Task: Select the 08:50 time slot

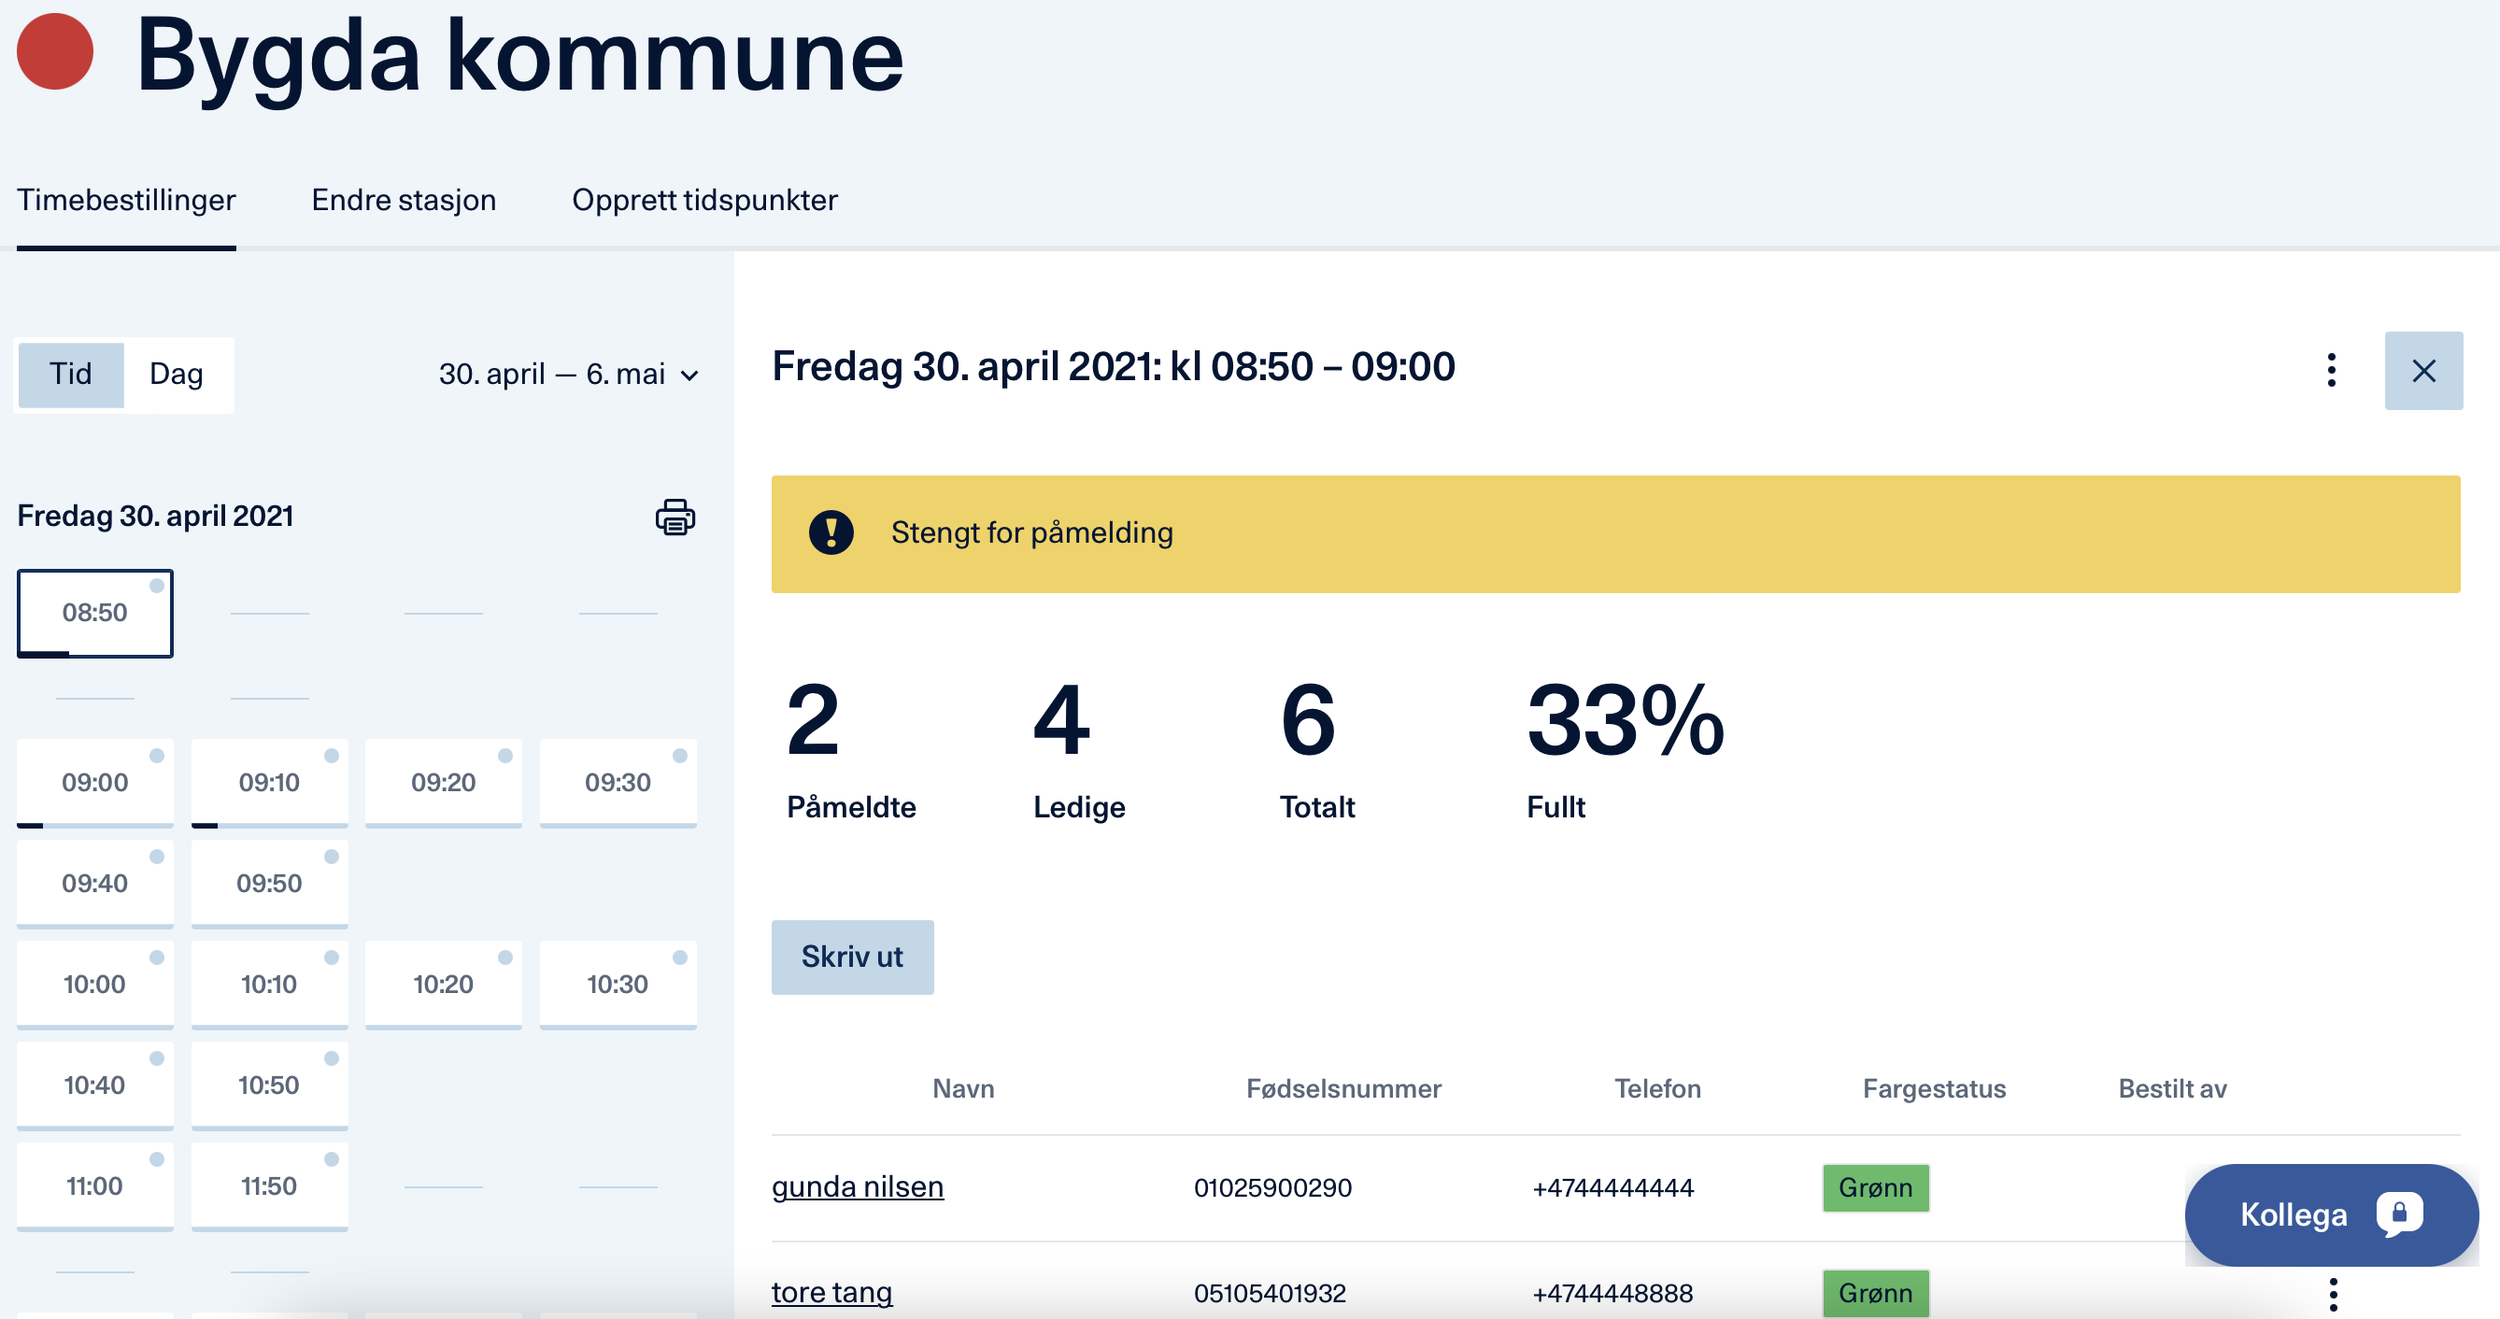Action: pyautogui.click(x=95, y=613)
